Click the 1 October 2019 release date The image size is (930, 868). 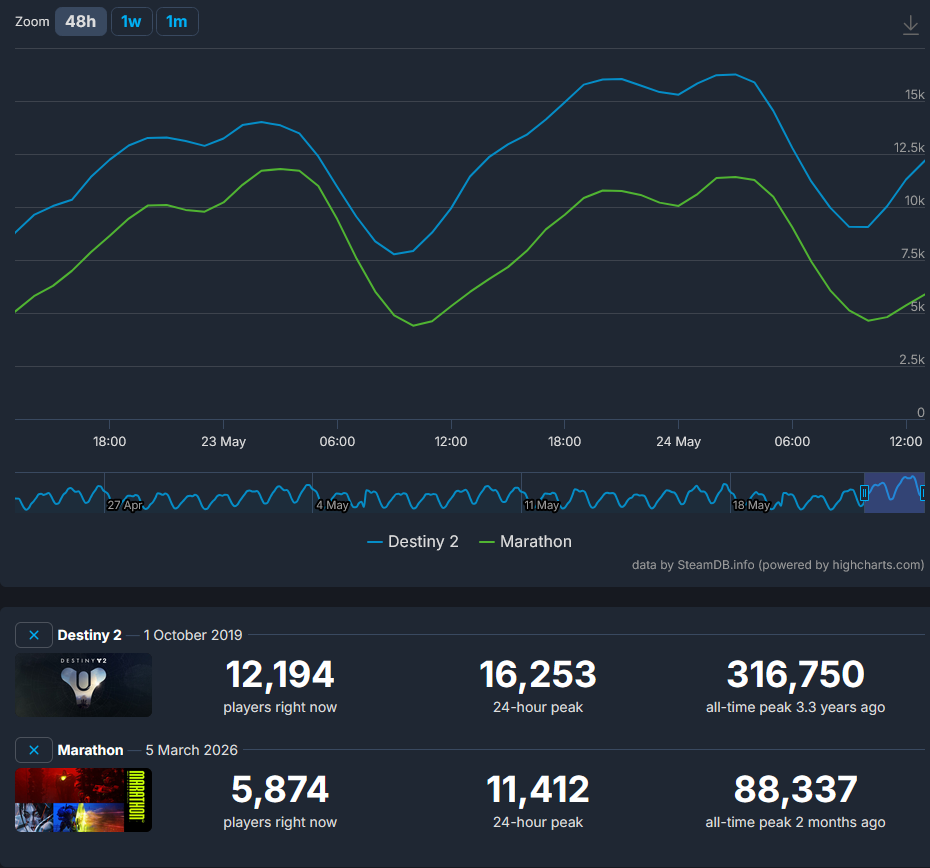[193, 635]
